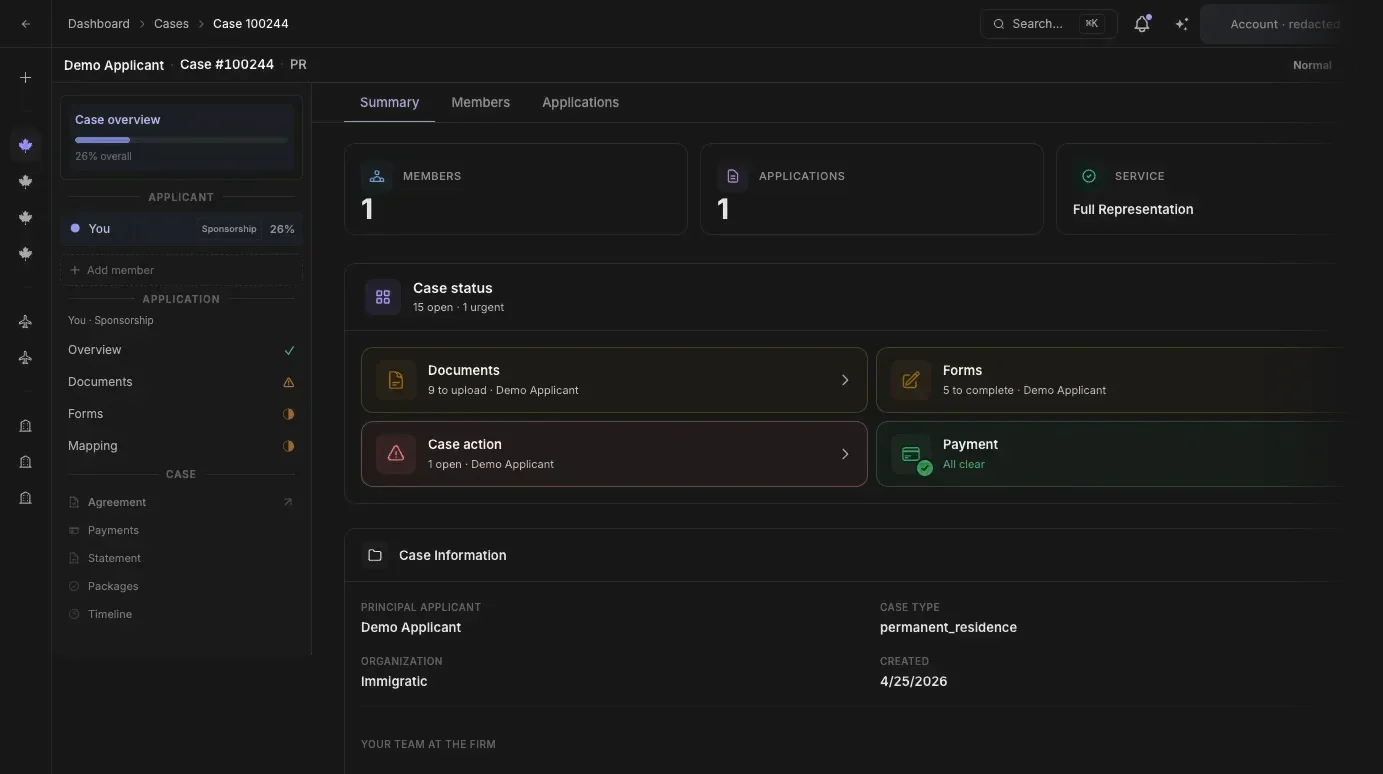Screen dimensions: 1383x774
Task: Click the Payment card icon
Action: (911, 454)
